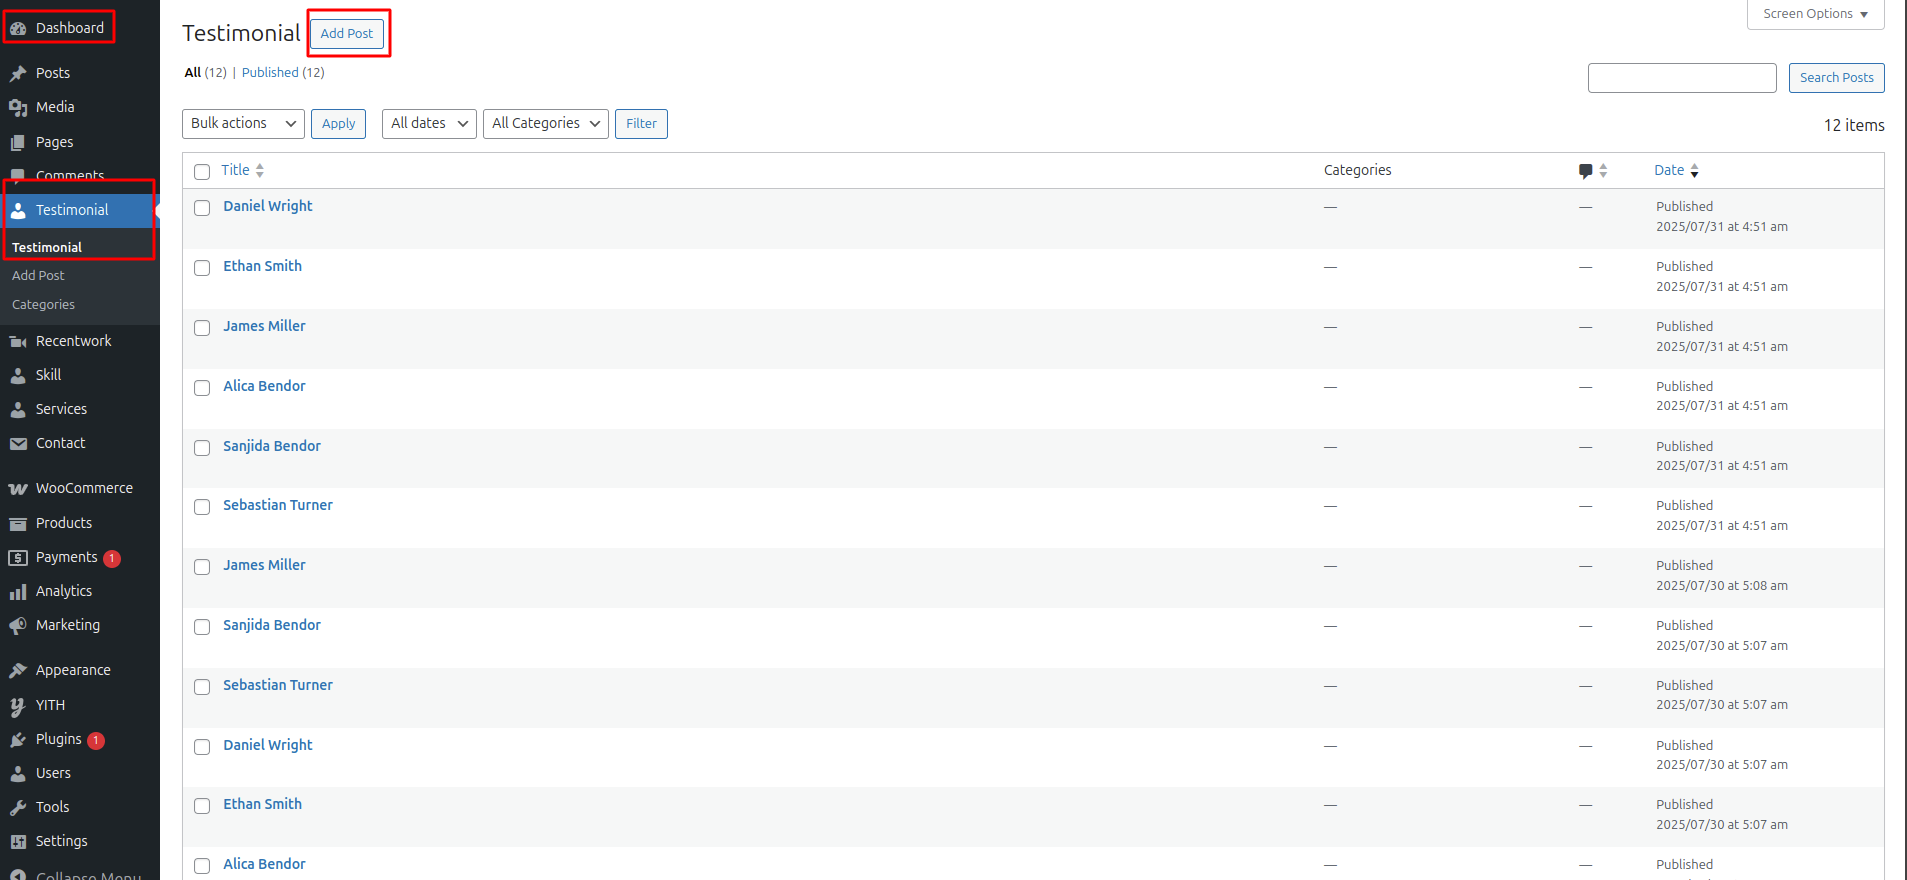Open the Bulk actions dropdown
Screen dimensions: 1907x880
point(243,124)
